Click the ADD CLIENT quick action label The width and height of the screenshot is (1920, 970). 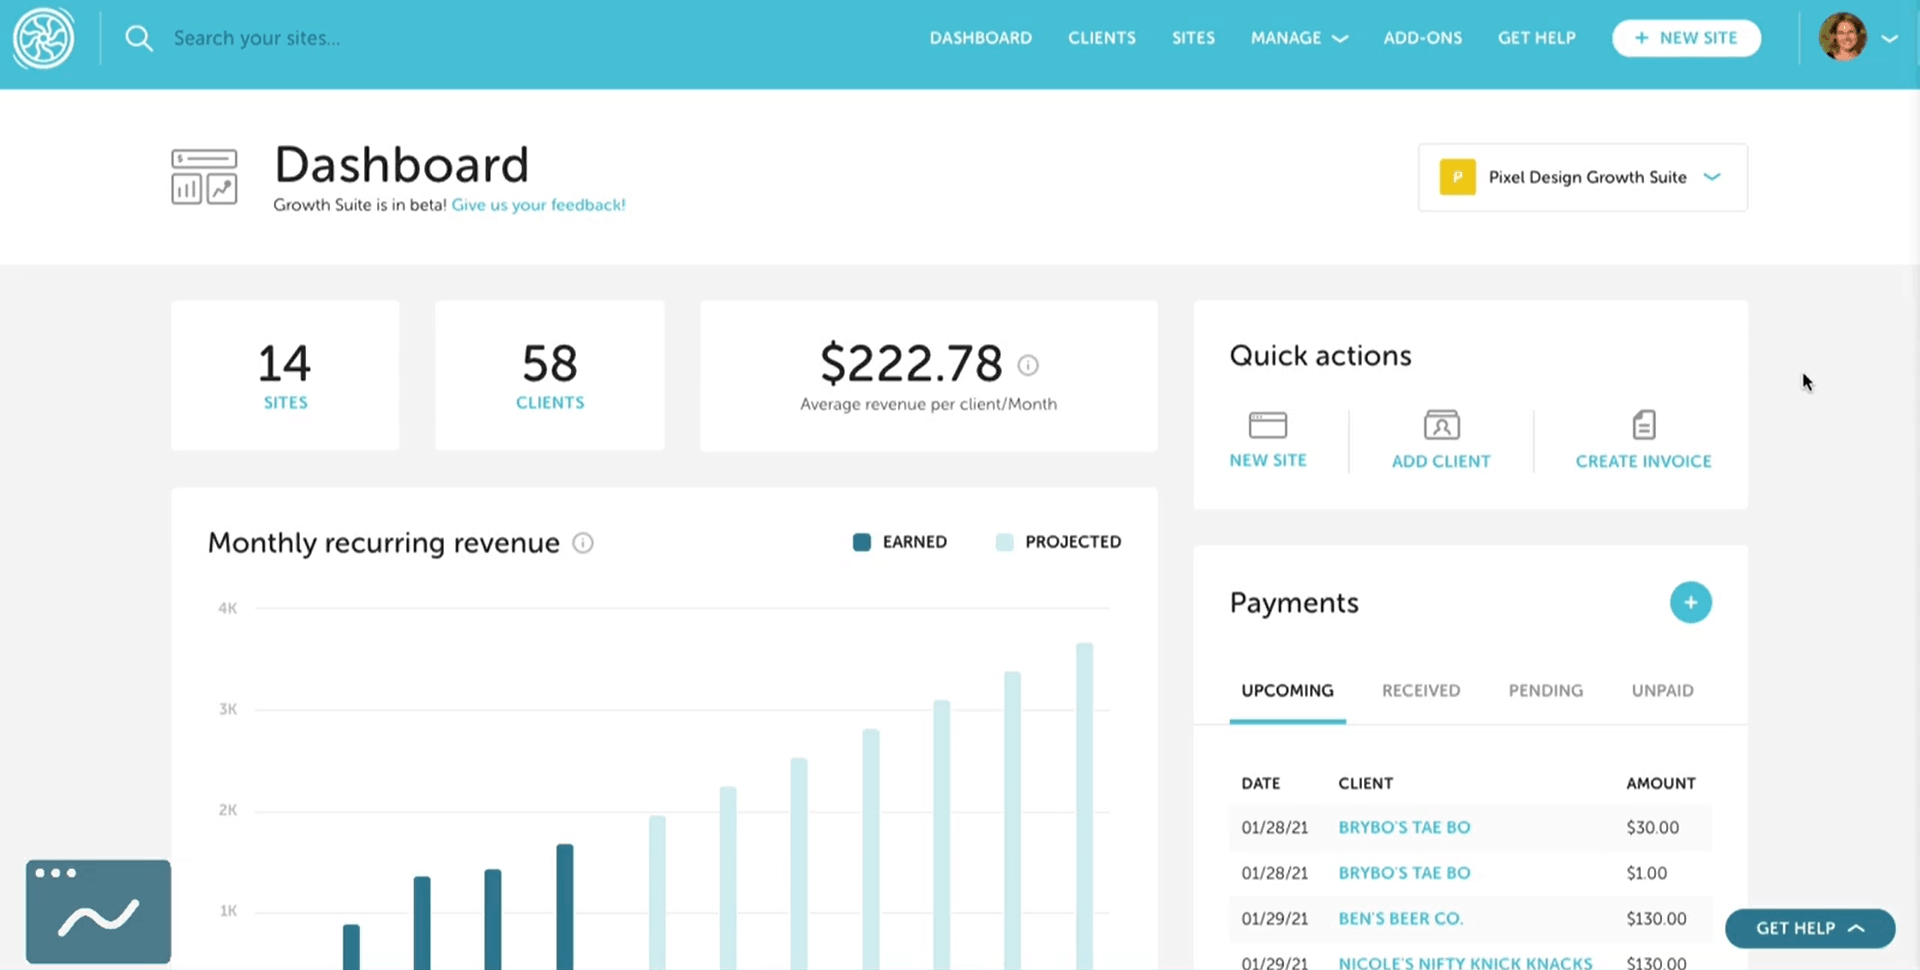[1441, 461]
